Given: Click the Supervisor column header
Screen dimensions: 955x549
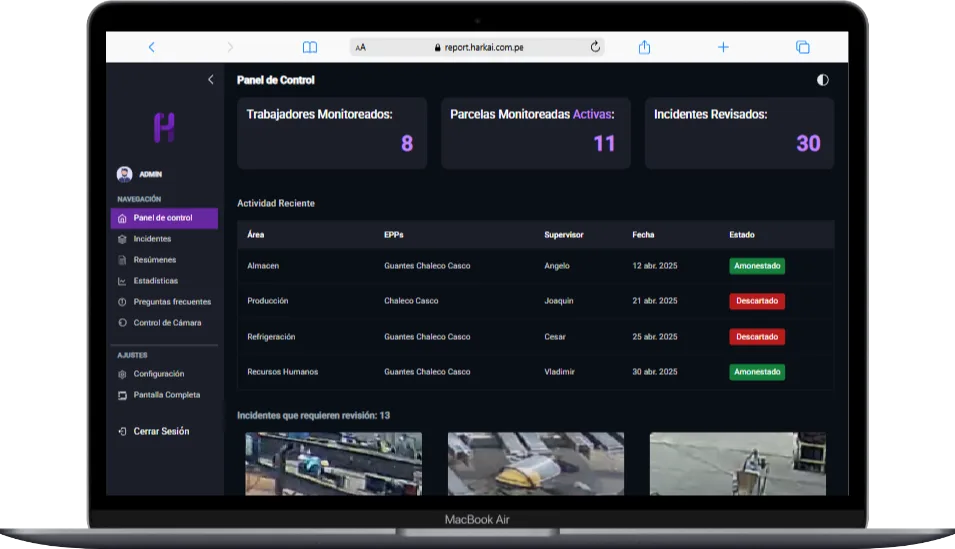Looking at the screenshot, I should pyautogui.click(x=563, y=235).
